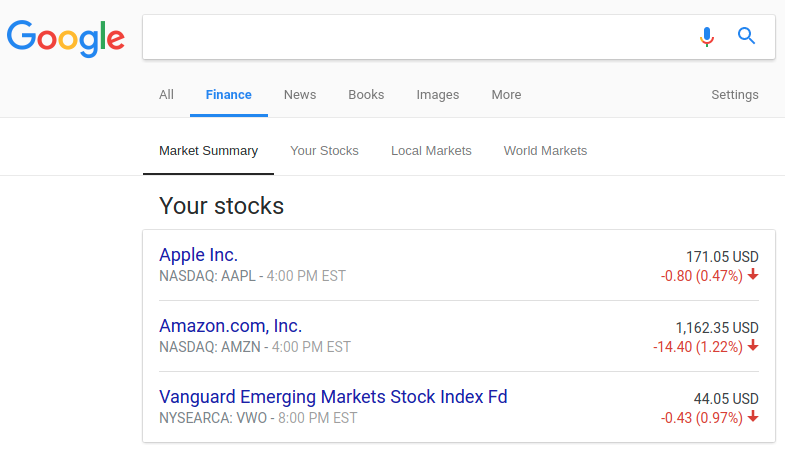Select the News tab
The width and height of the screenshot is (785, 453).
(300, 95)
